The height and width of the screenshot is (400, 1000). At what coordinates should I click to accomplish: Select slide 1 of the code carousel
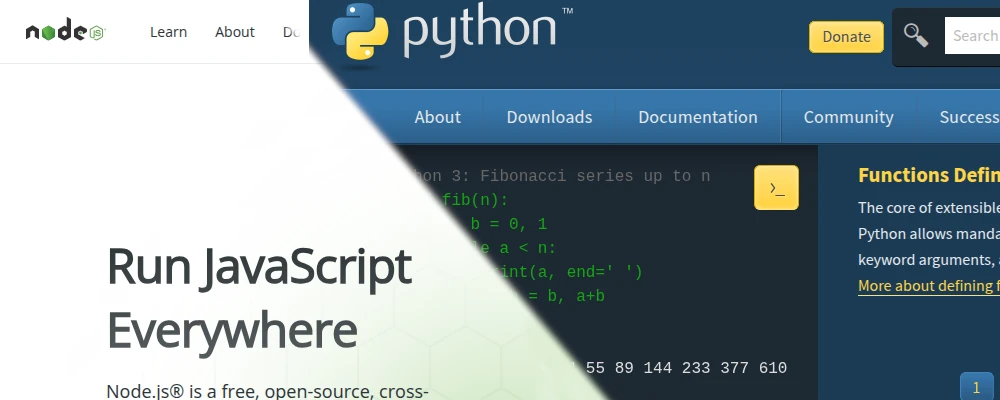point(976,387)
